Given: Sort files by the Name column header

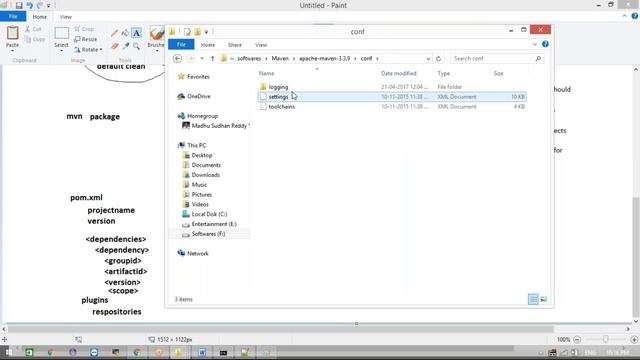Looking at the screenshot, I should pos(267,73).
